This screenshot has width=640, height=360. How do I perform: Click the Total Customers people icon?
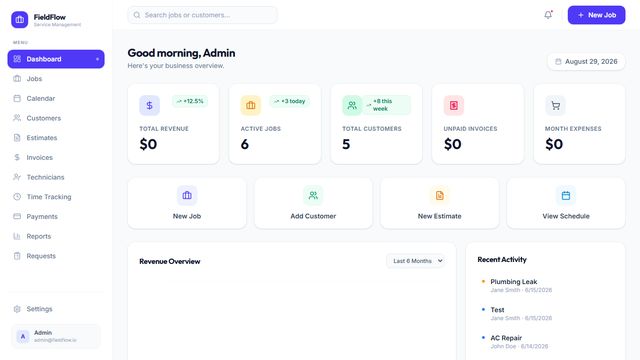tap(352, 105)
